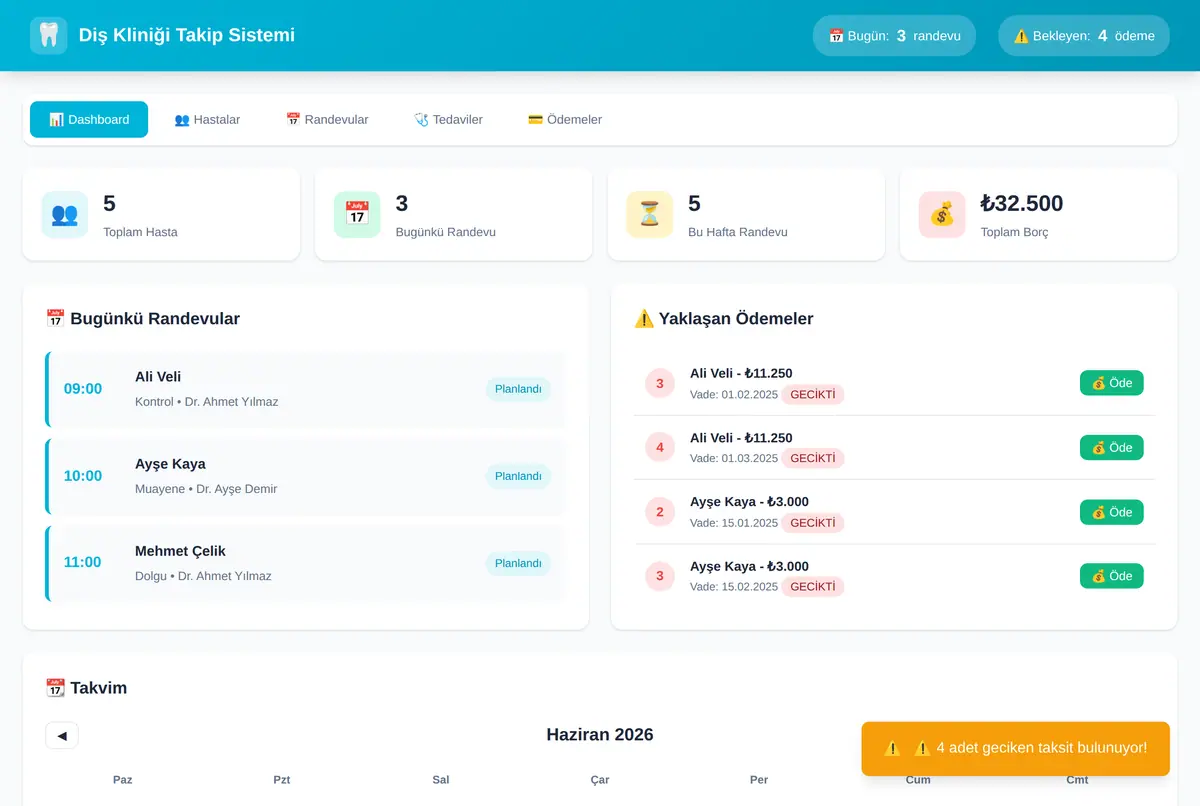Click the installment badge 4 for Ali Veli
This screenshot has height=806, width=1200.
point(660,447)
